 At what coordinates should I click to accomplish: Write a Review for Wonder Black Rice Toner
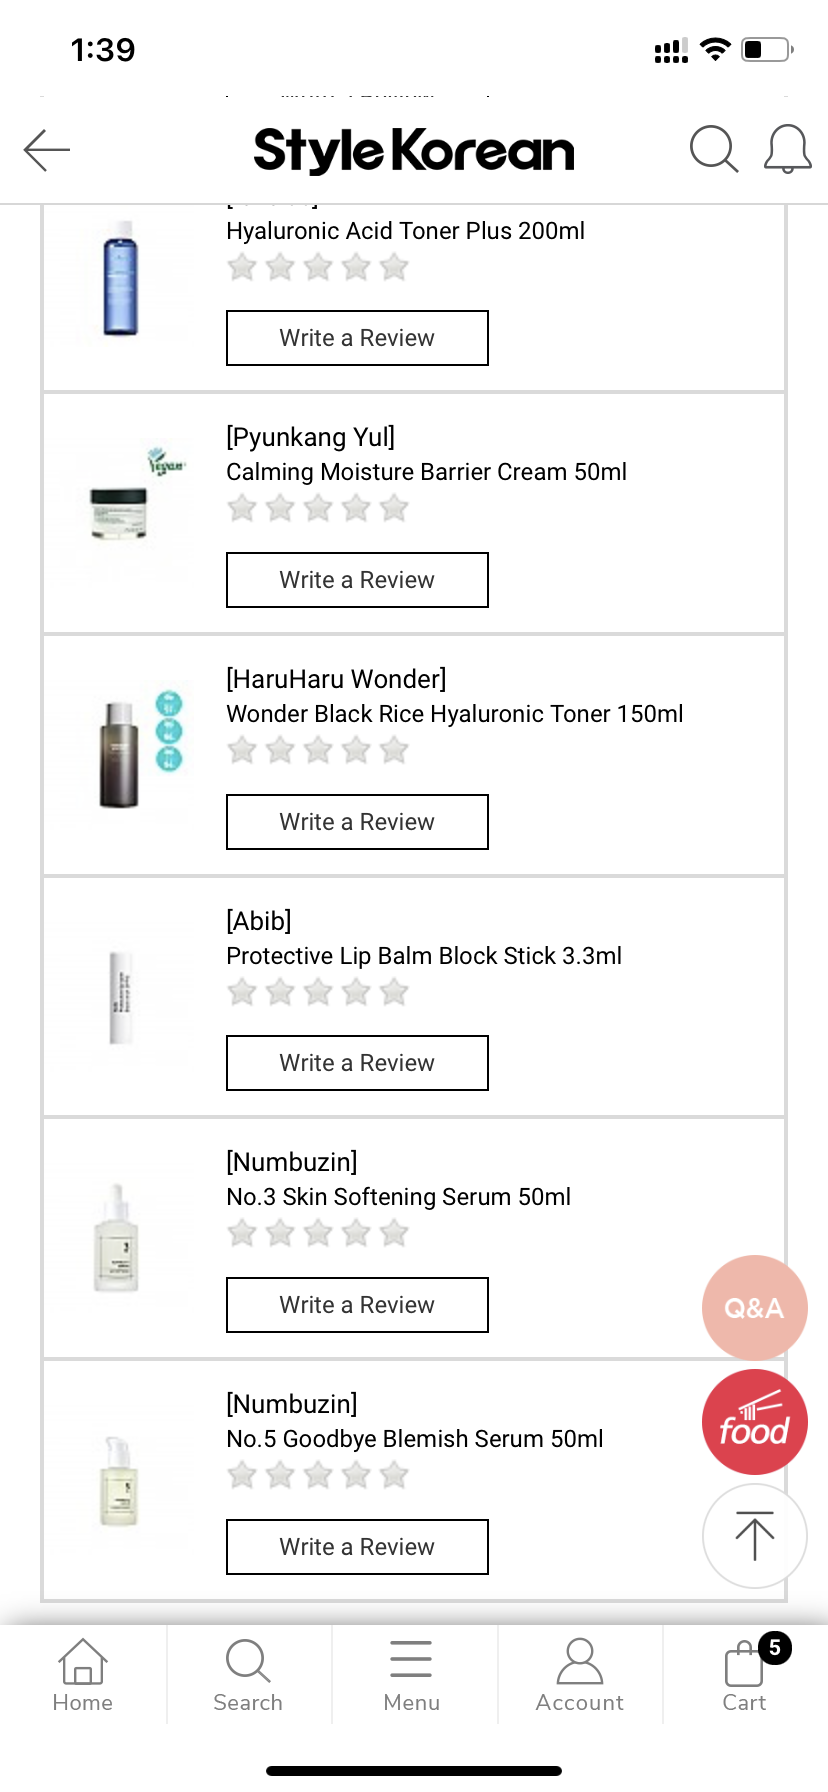point(357,822)
